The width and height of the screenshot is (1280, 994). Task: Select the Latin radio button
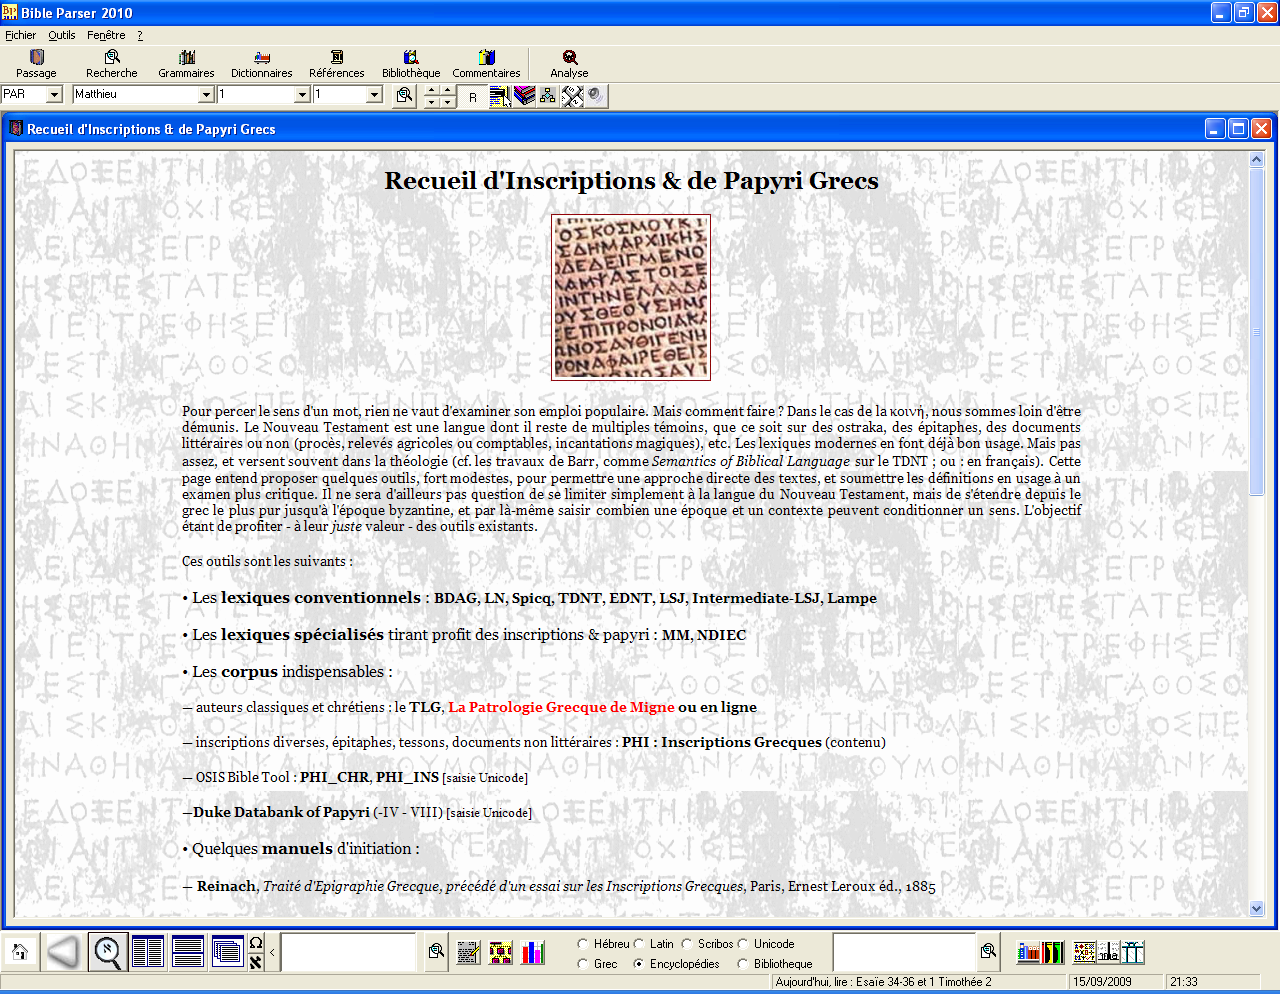pos(639,944)
